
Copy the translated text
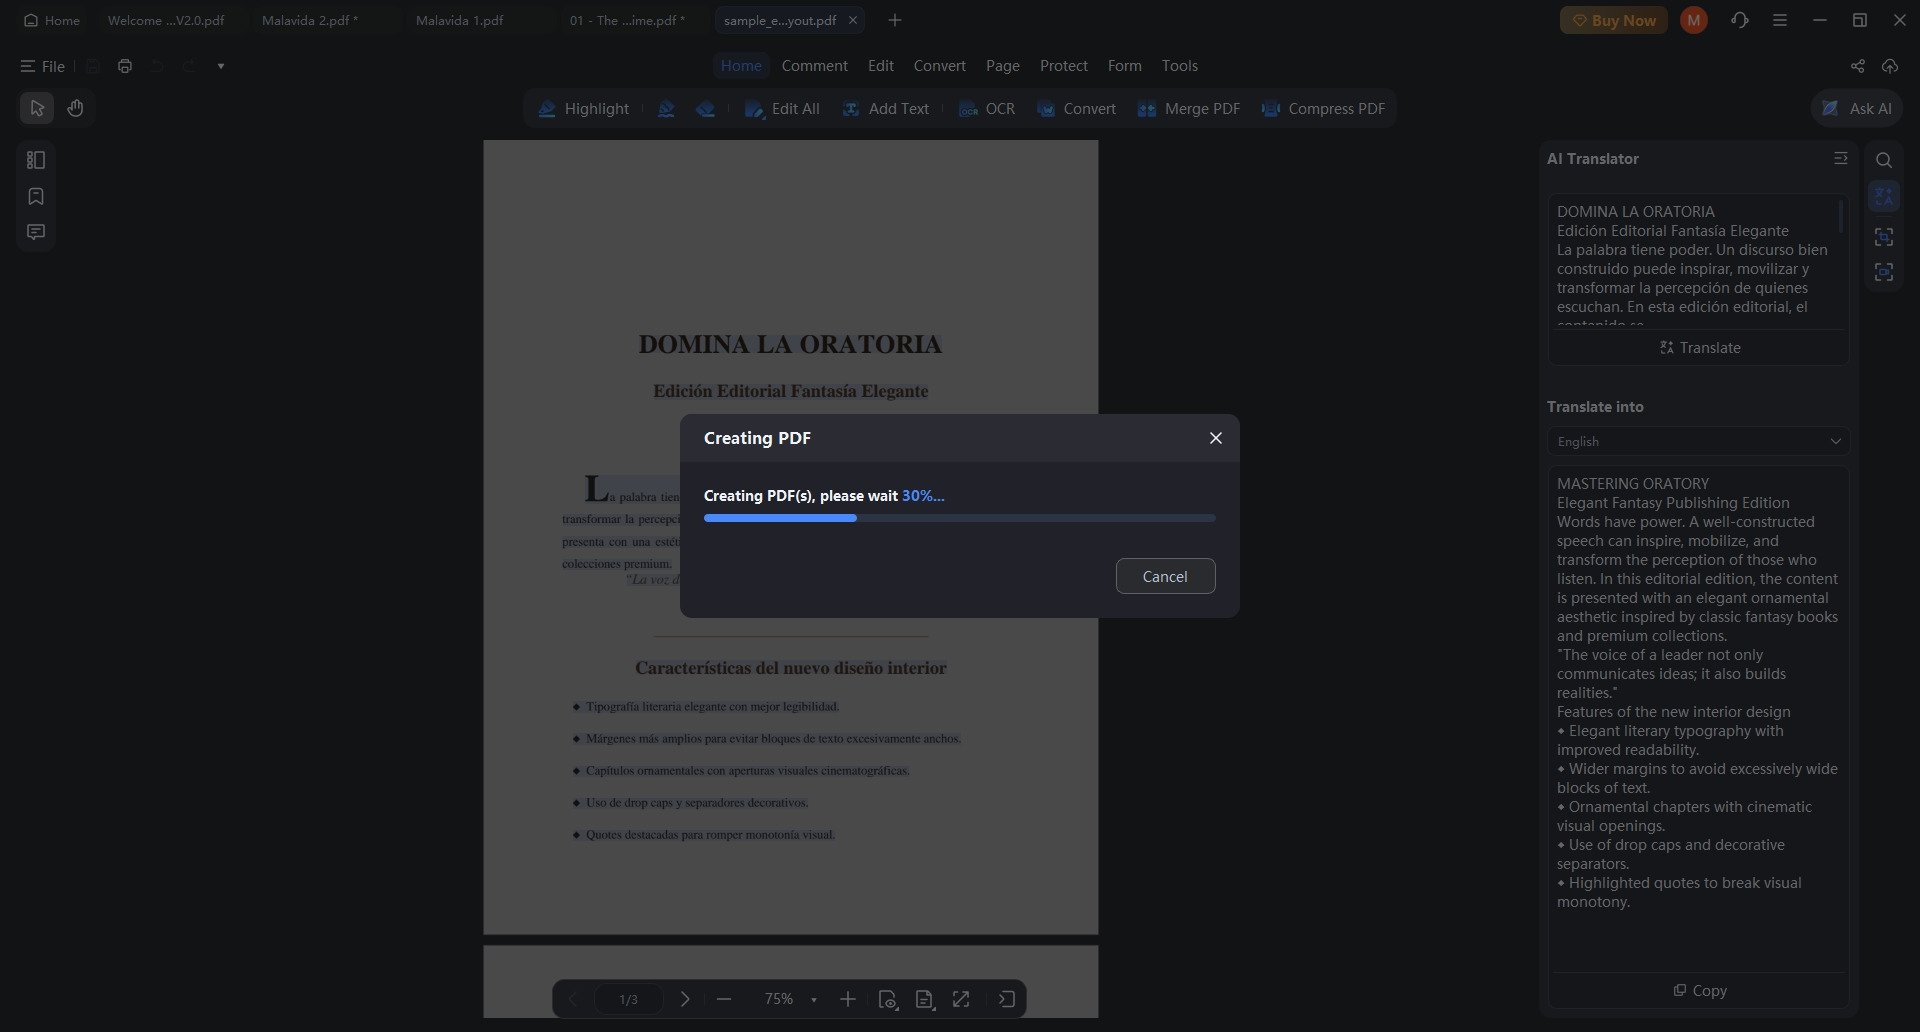[x=1699, y=990]
